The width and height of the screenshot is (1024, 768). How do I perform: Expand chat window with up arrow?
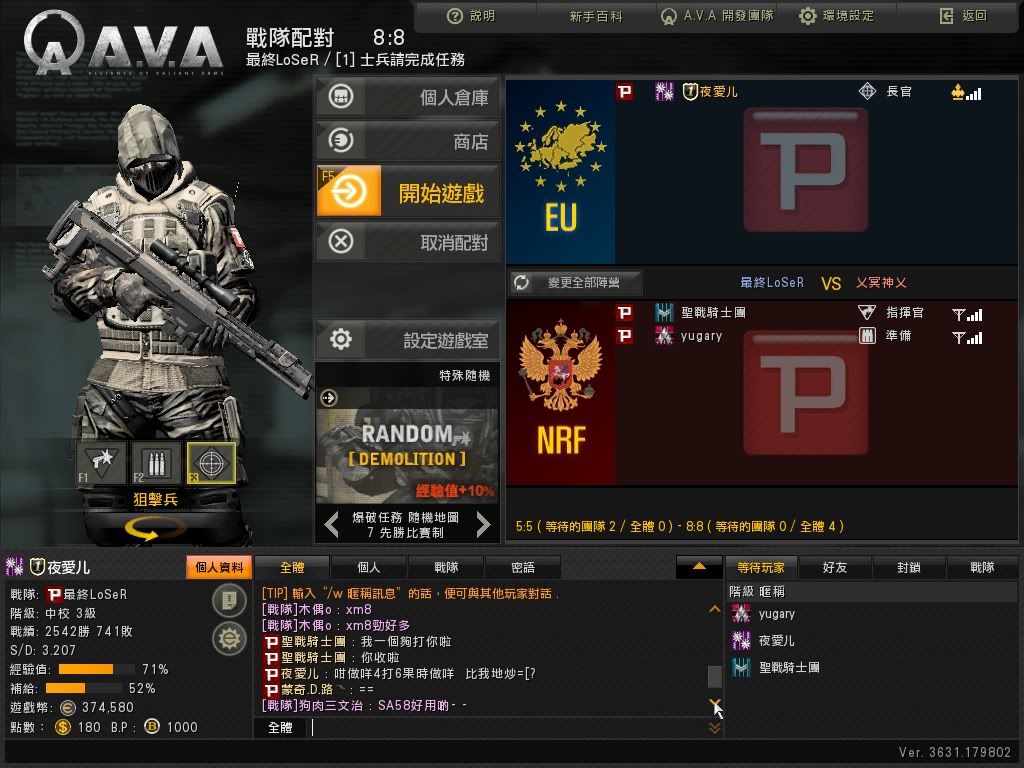tap(699, 567)
